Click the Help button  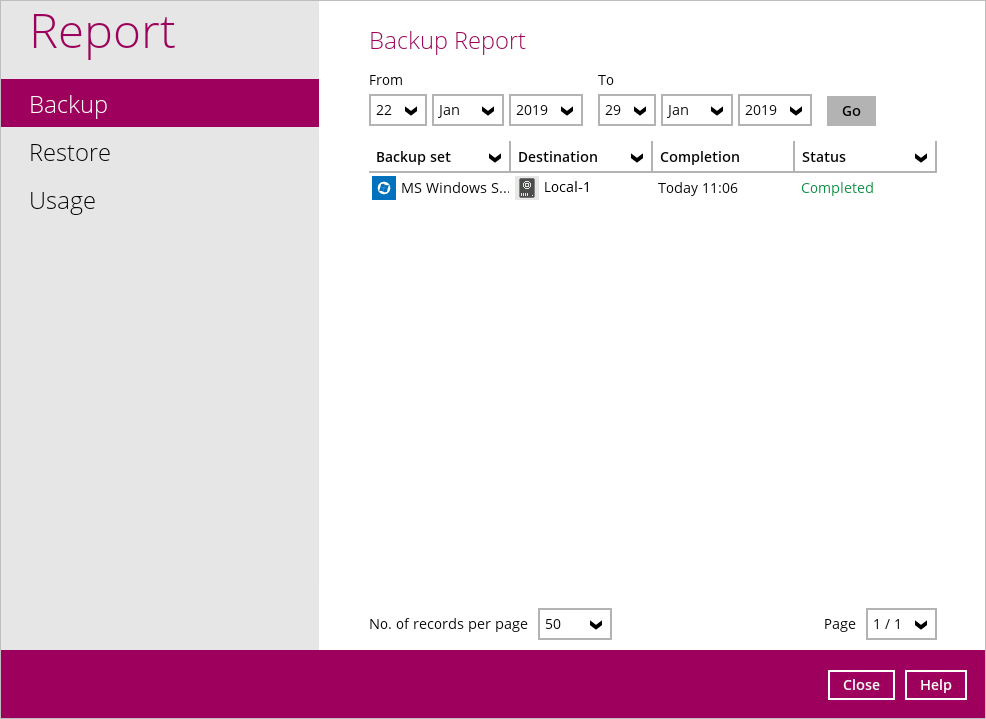935,685
